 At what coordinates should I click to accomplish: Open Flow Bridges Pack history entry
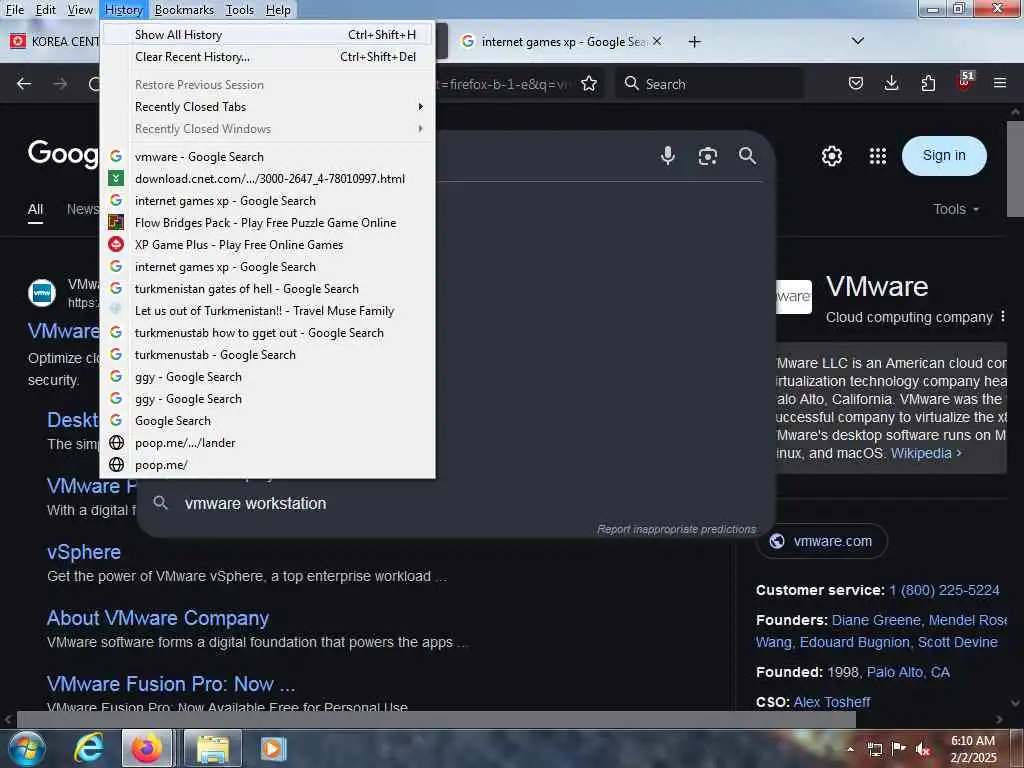(268, 223)
